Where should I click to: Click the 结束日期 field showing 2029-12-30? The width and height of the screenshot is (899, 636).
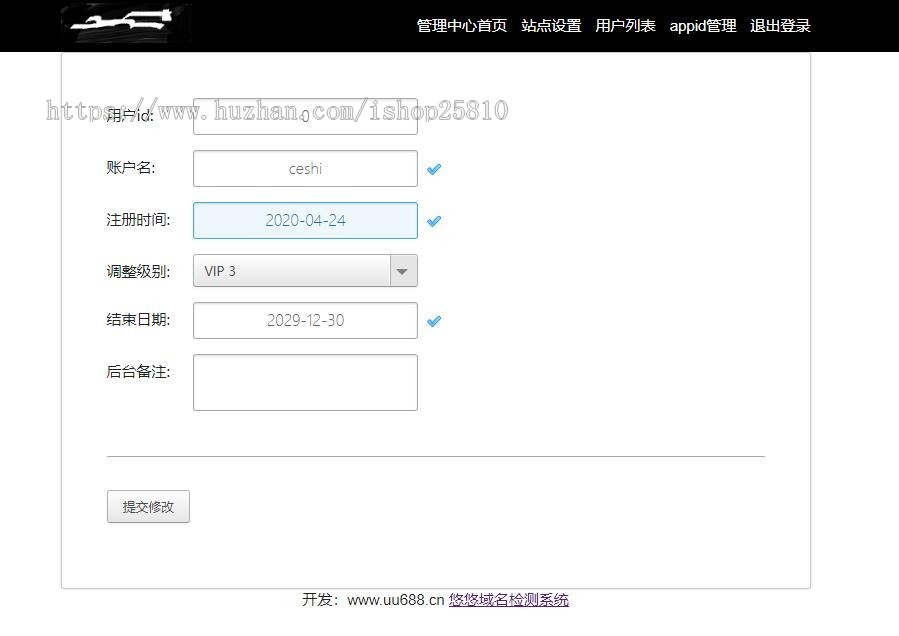click(305, 321)
